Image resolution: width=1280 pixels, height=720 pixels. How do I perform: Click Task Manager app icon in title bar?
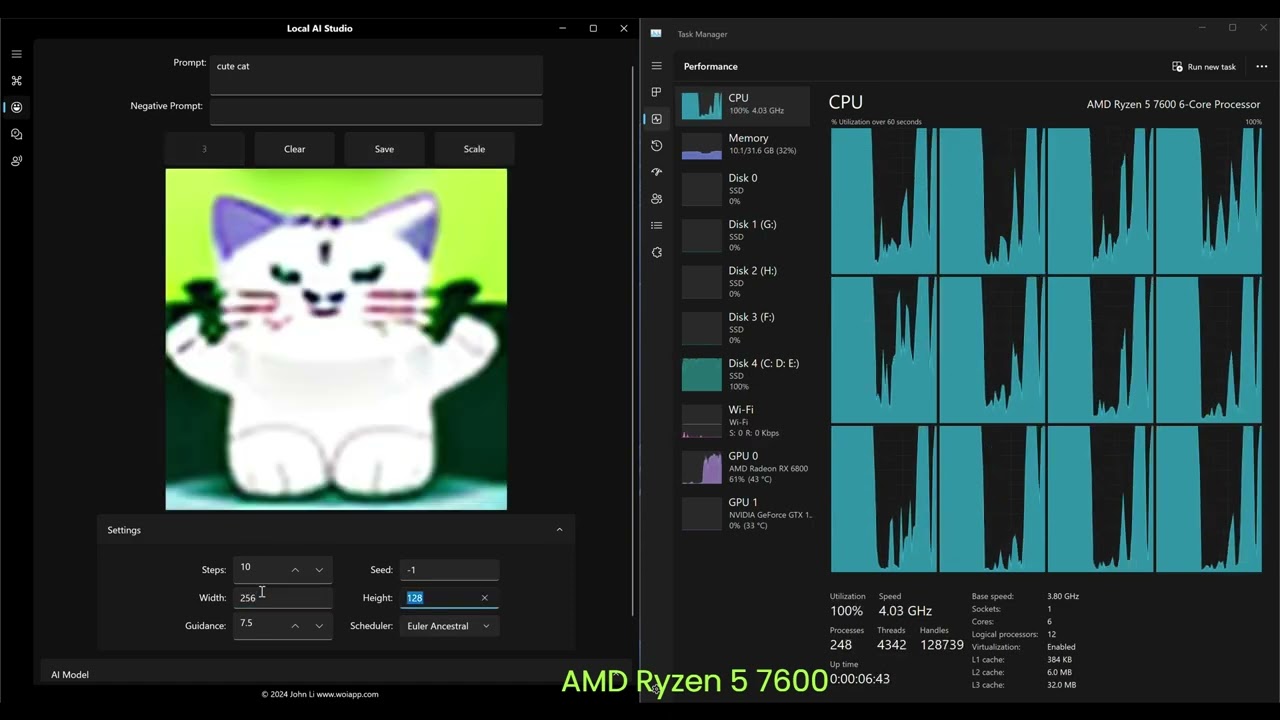(x=656, y=34)
